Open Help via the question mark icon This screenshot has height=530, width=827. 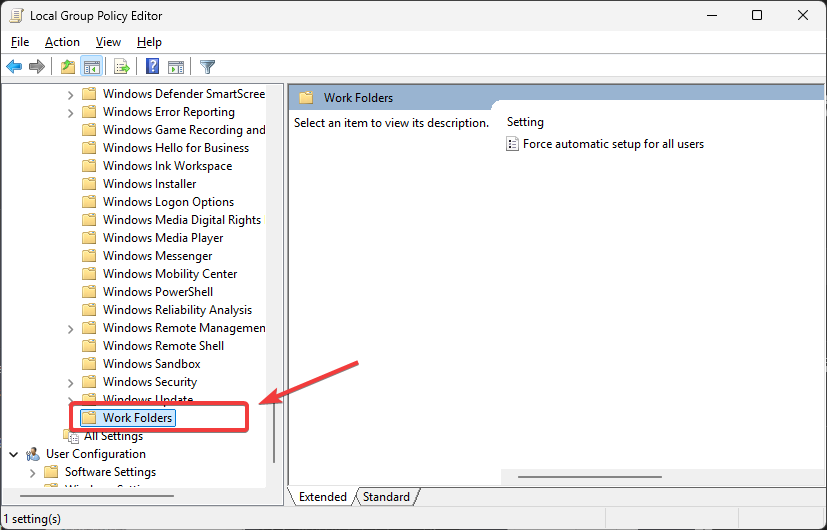(x=153, y=67)
